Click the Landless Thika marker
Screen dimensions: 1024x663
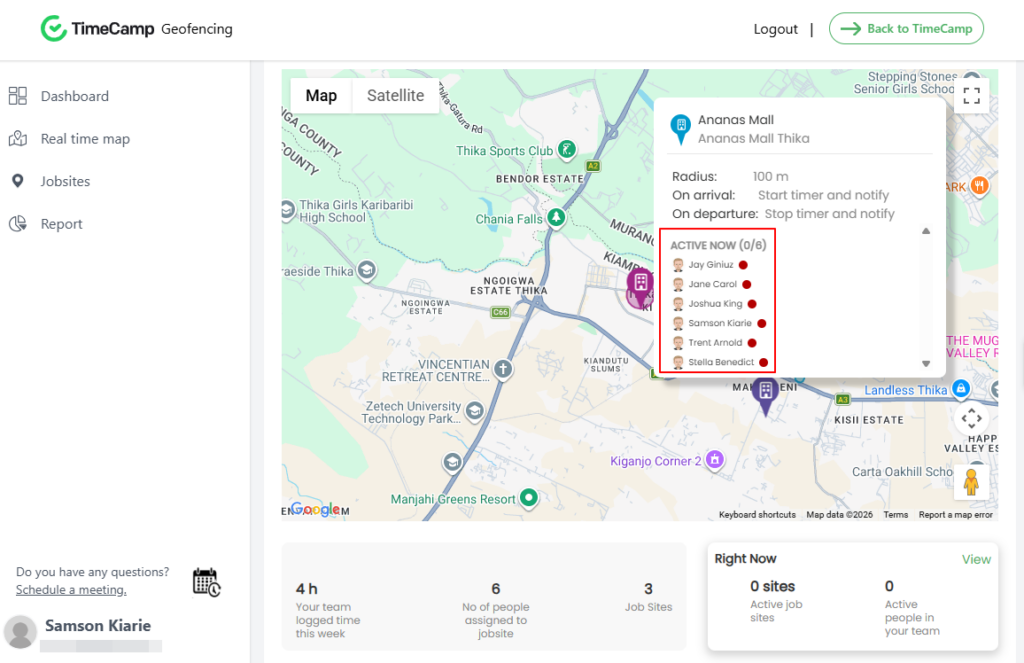[x=960, y=389]
